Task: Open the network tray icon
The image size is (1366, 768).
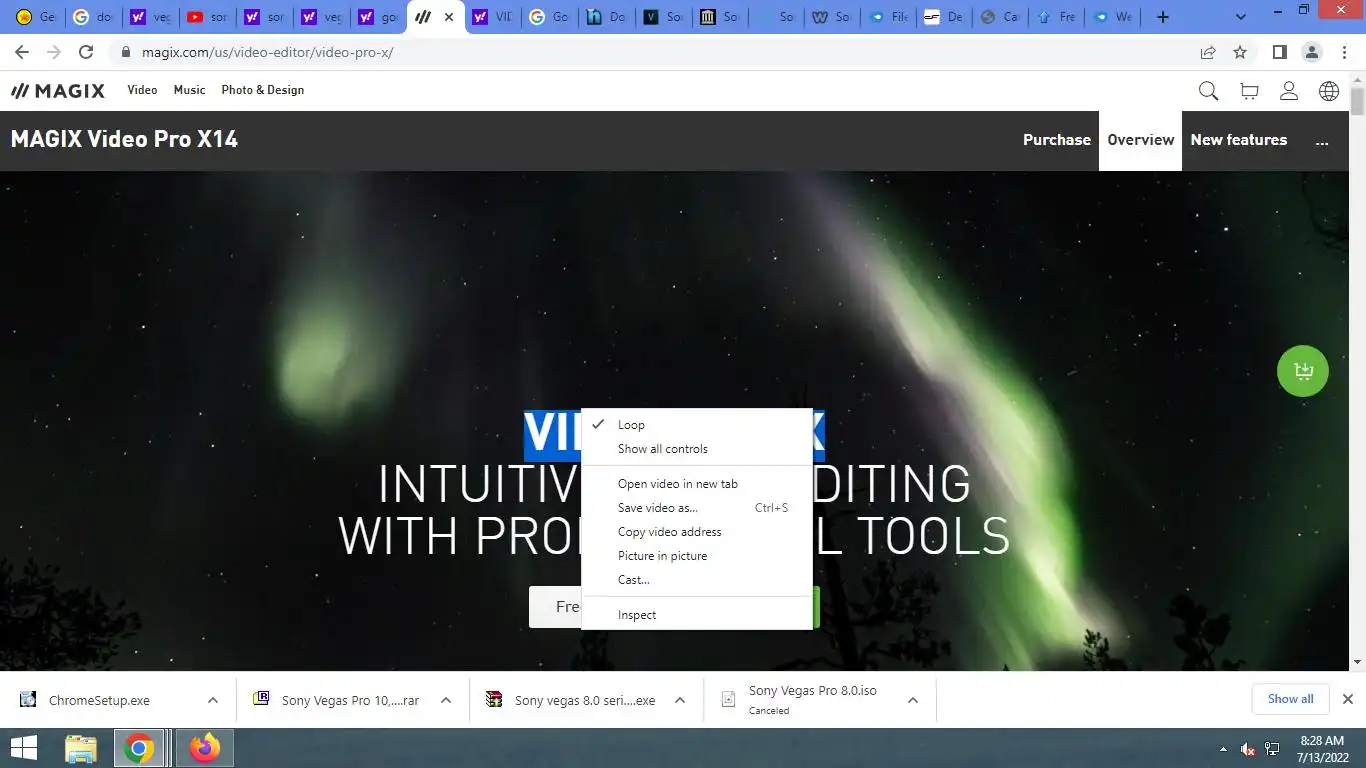Action: click(1273, 749)
